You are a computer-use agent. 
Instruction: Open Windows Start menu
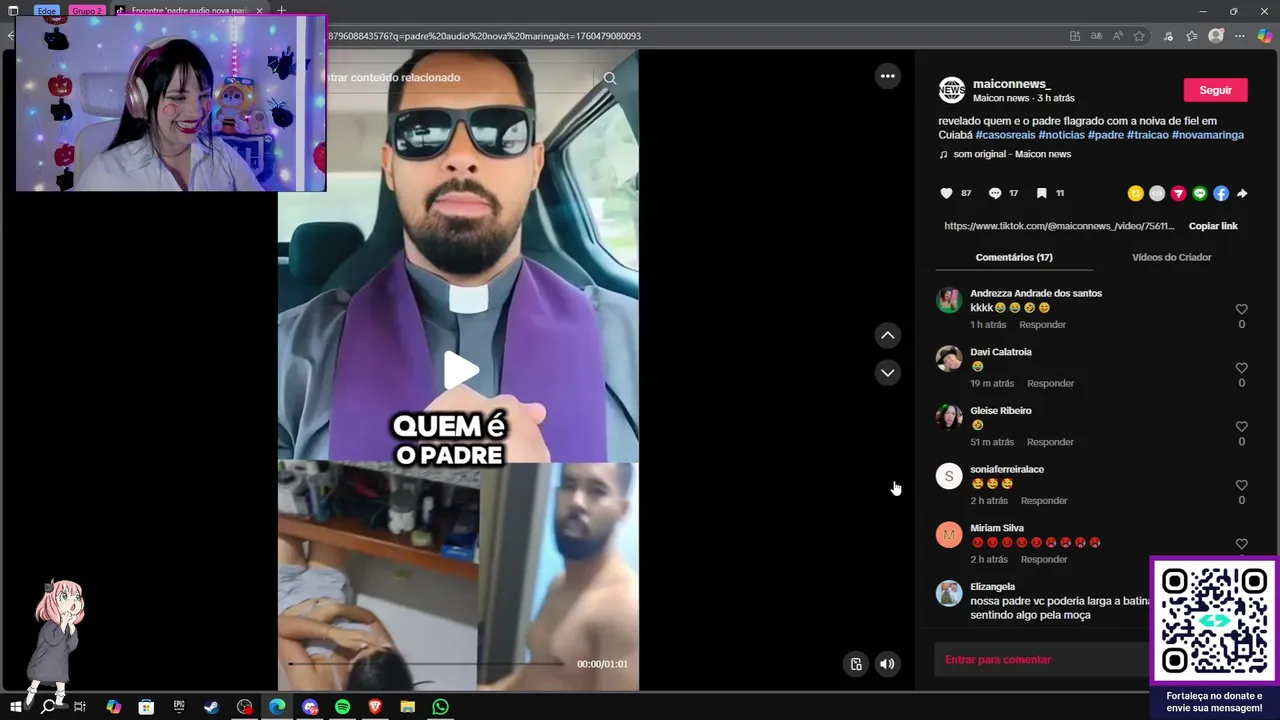15,707
